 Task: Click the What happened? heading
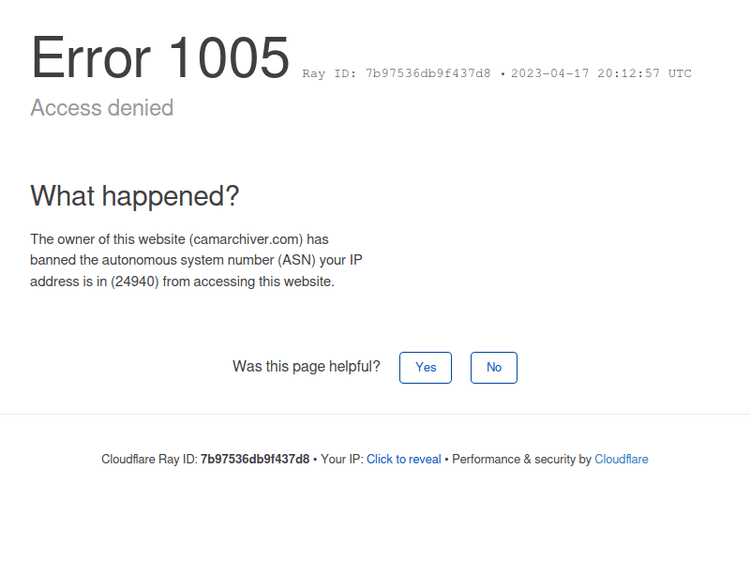tap(135, 196)
